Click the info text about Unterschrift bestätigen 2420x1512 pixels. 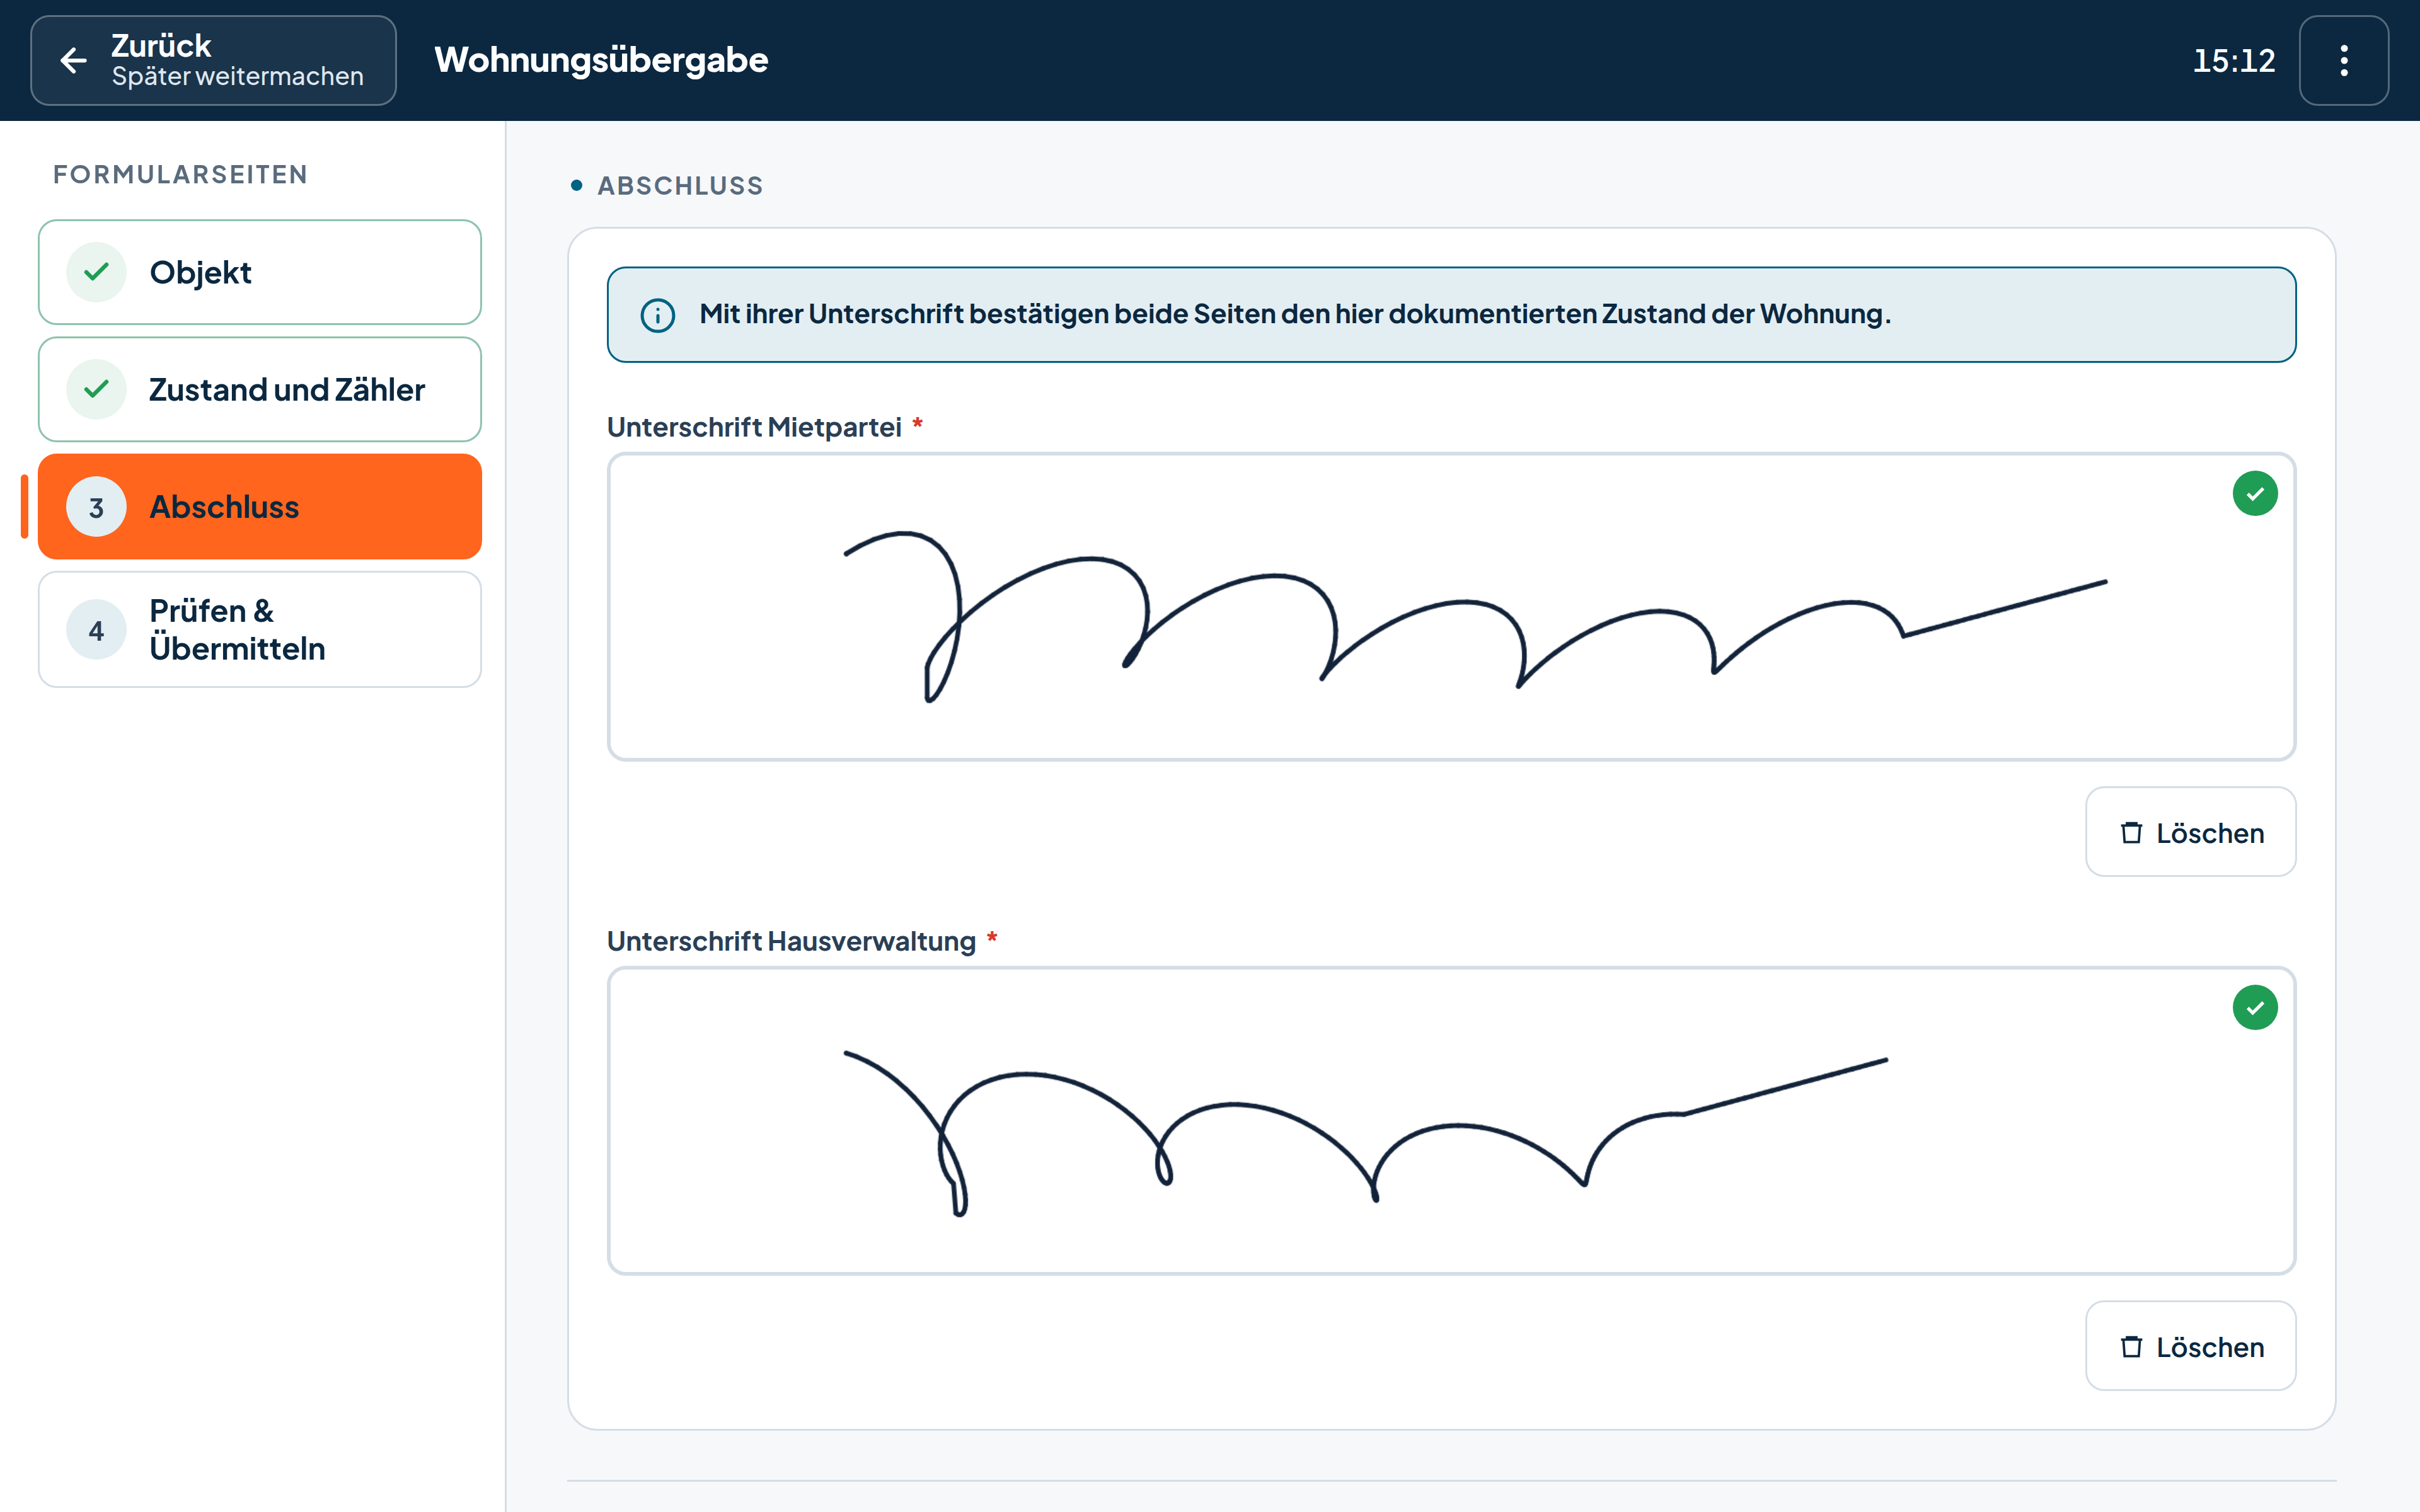click(x=1295, y=314)
